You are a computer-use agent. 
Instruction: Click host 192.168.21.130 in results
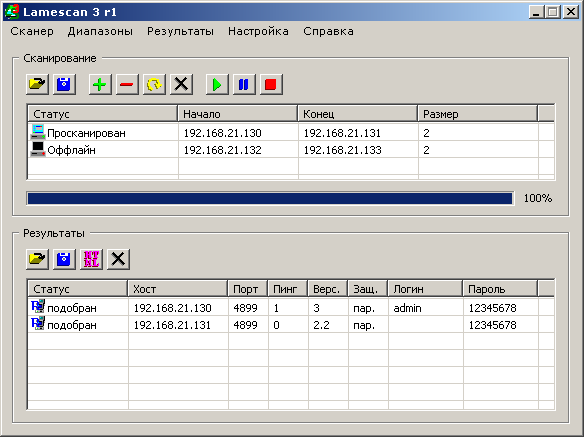172,308
